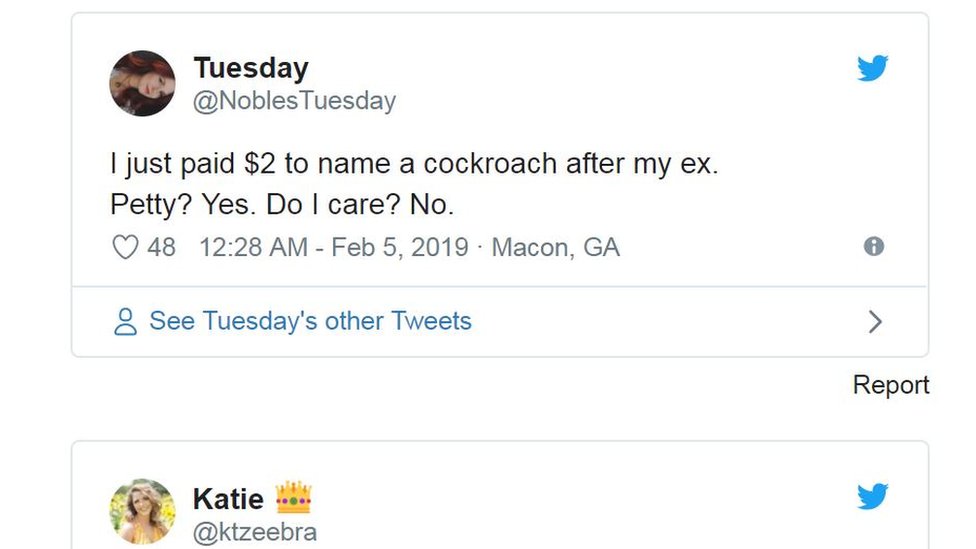Click the Report link below the tweet
This screenshot has width=976, height=549.
click(890, 385)
